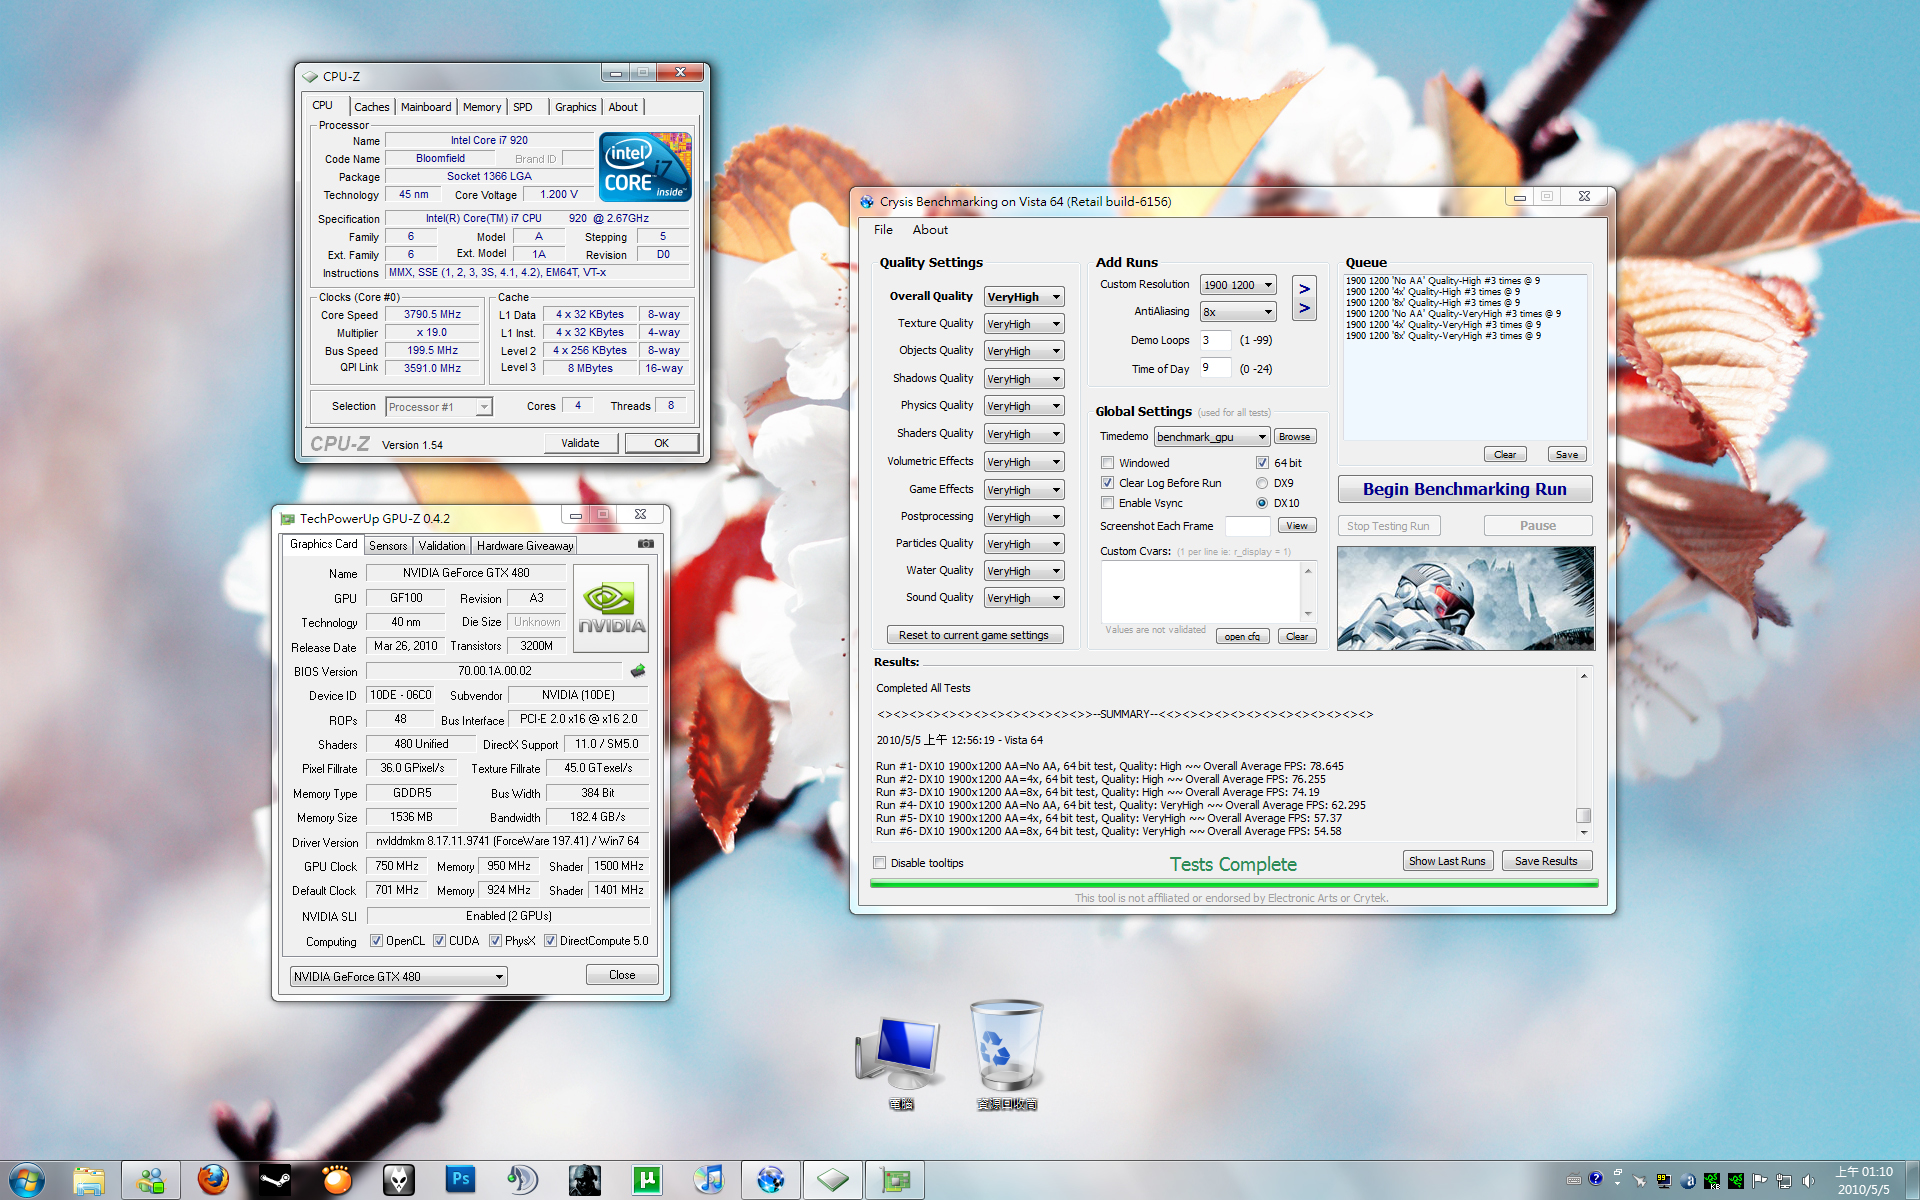Launch Steam from the taskbar

(x=274, y=1180)
